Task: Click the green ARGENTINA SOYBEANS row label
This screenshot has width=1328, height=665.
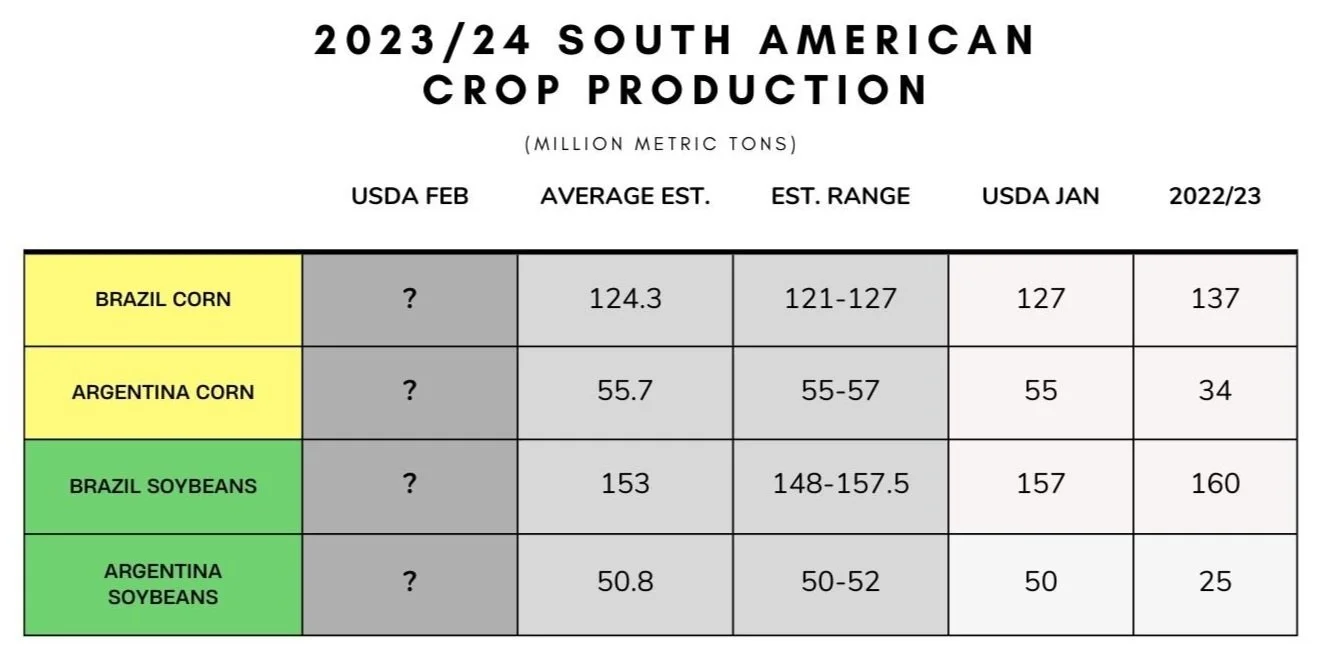Action: point(163,584)
